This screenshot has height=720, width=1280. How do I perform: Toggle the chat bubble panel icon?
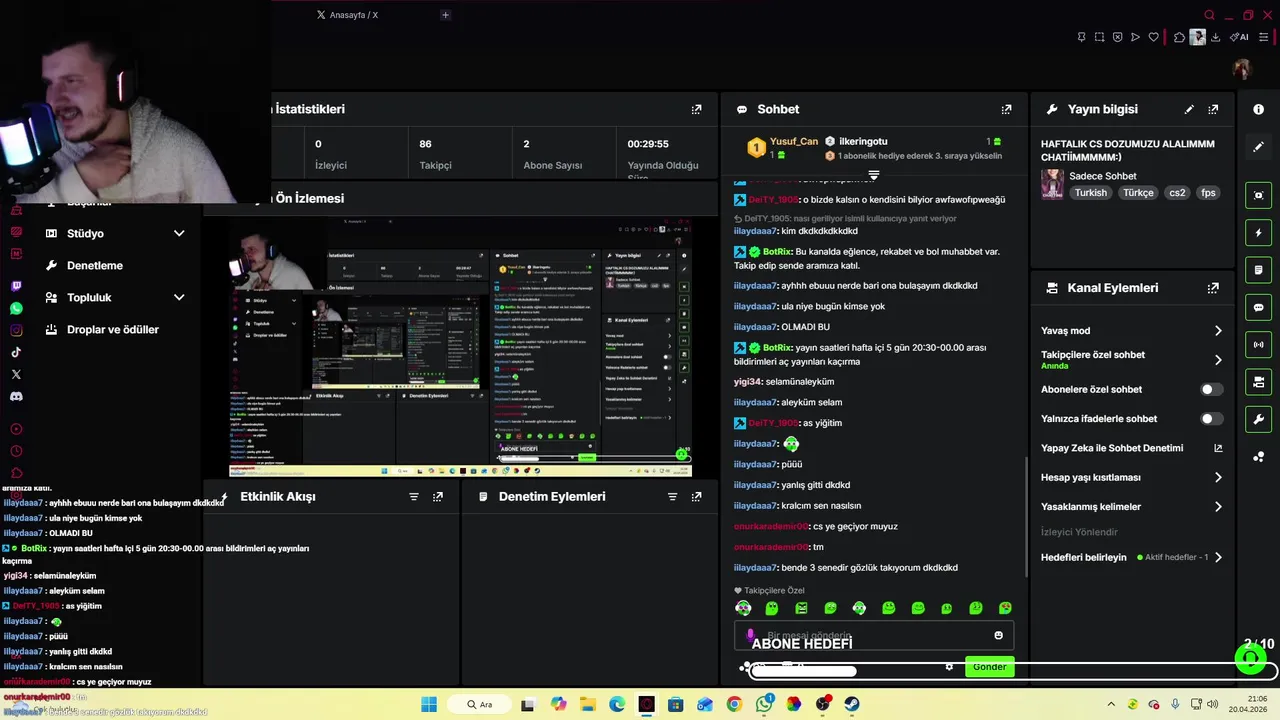1258,307
